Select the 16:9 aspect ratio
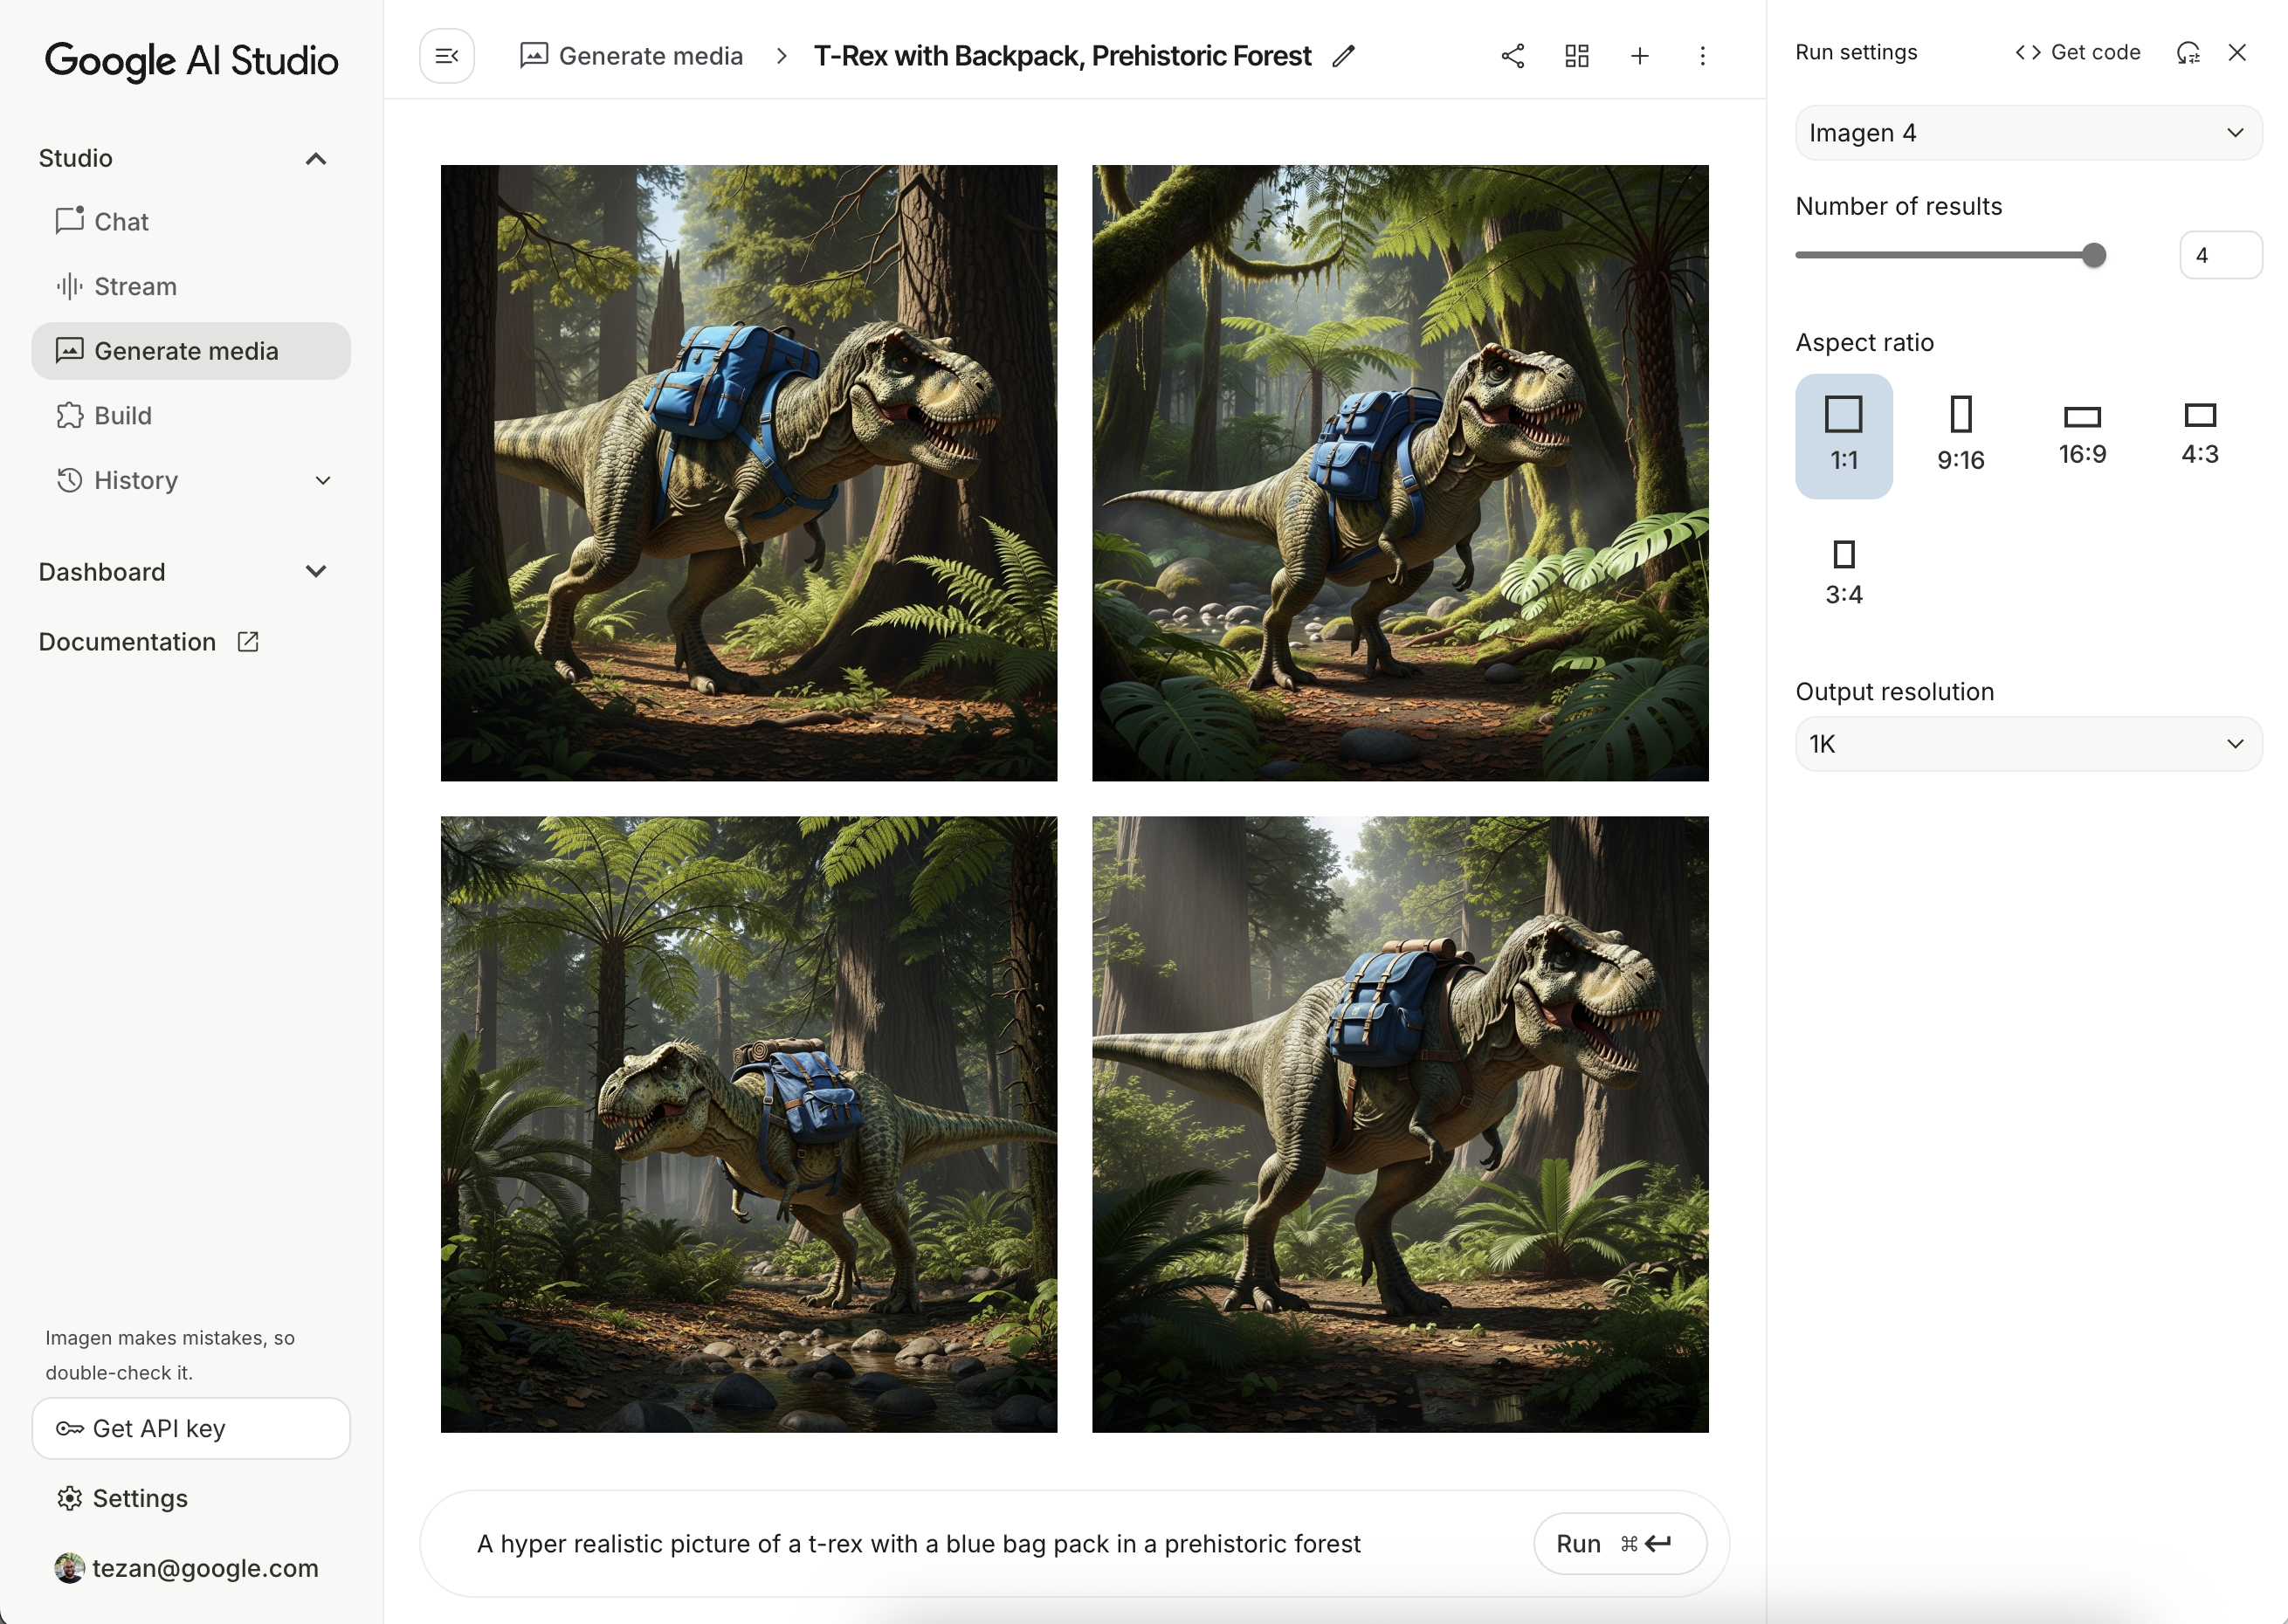 click(x=2080, y=433)
